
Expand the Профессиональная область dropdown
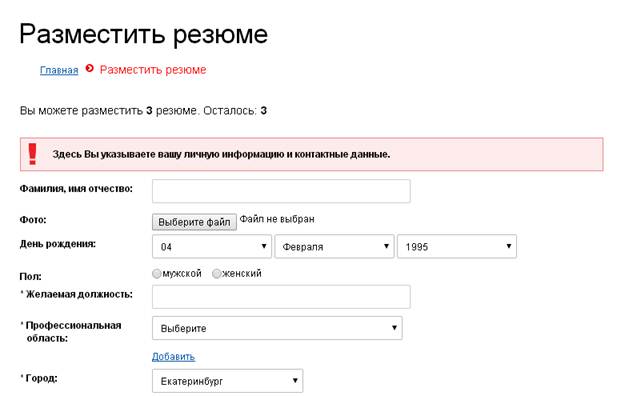pos(277,328)
